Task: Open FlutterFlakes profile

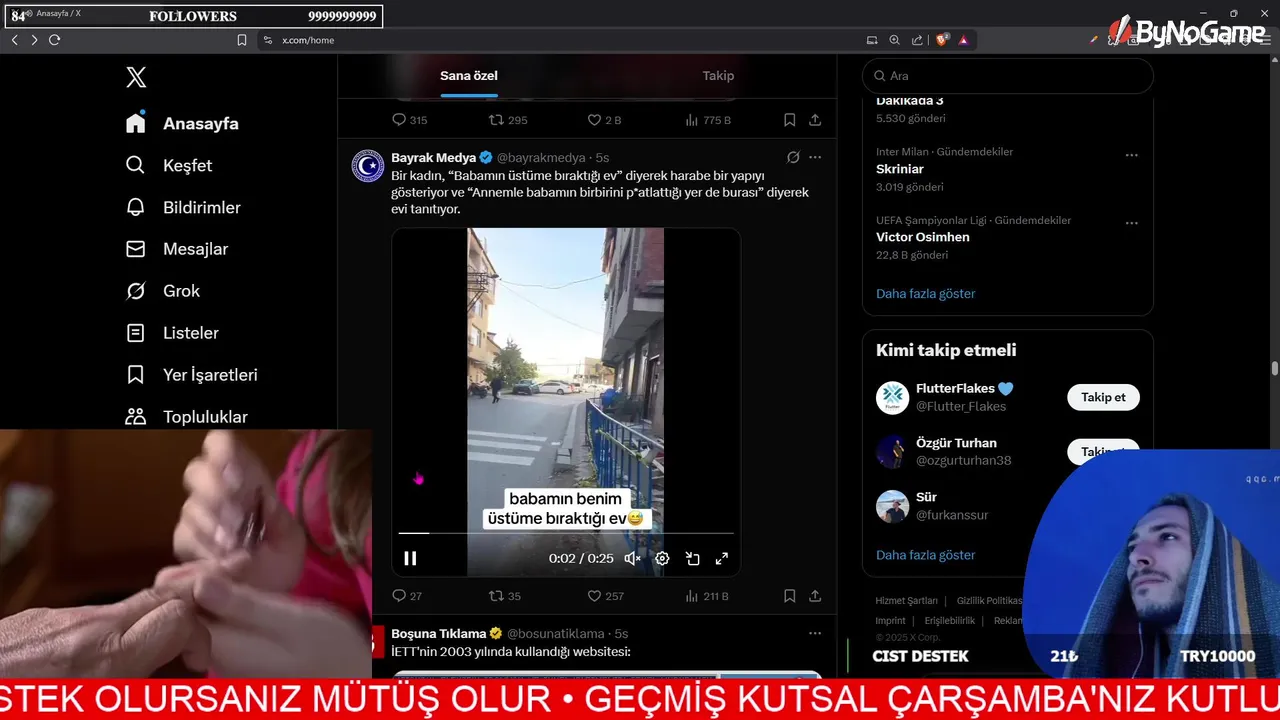Action: click(957, 389)
